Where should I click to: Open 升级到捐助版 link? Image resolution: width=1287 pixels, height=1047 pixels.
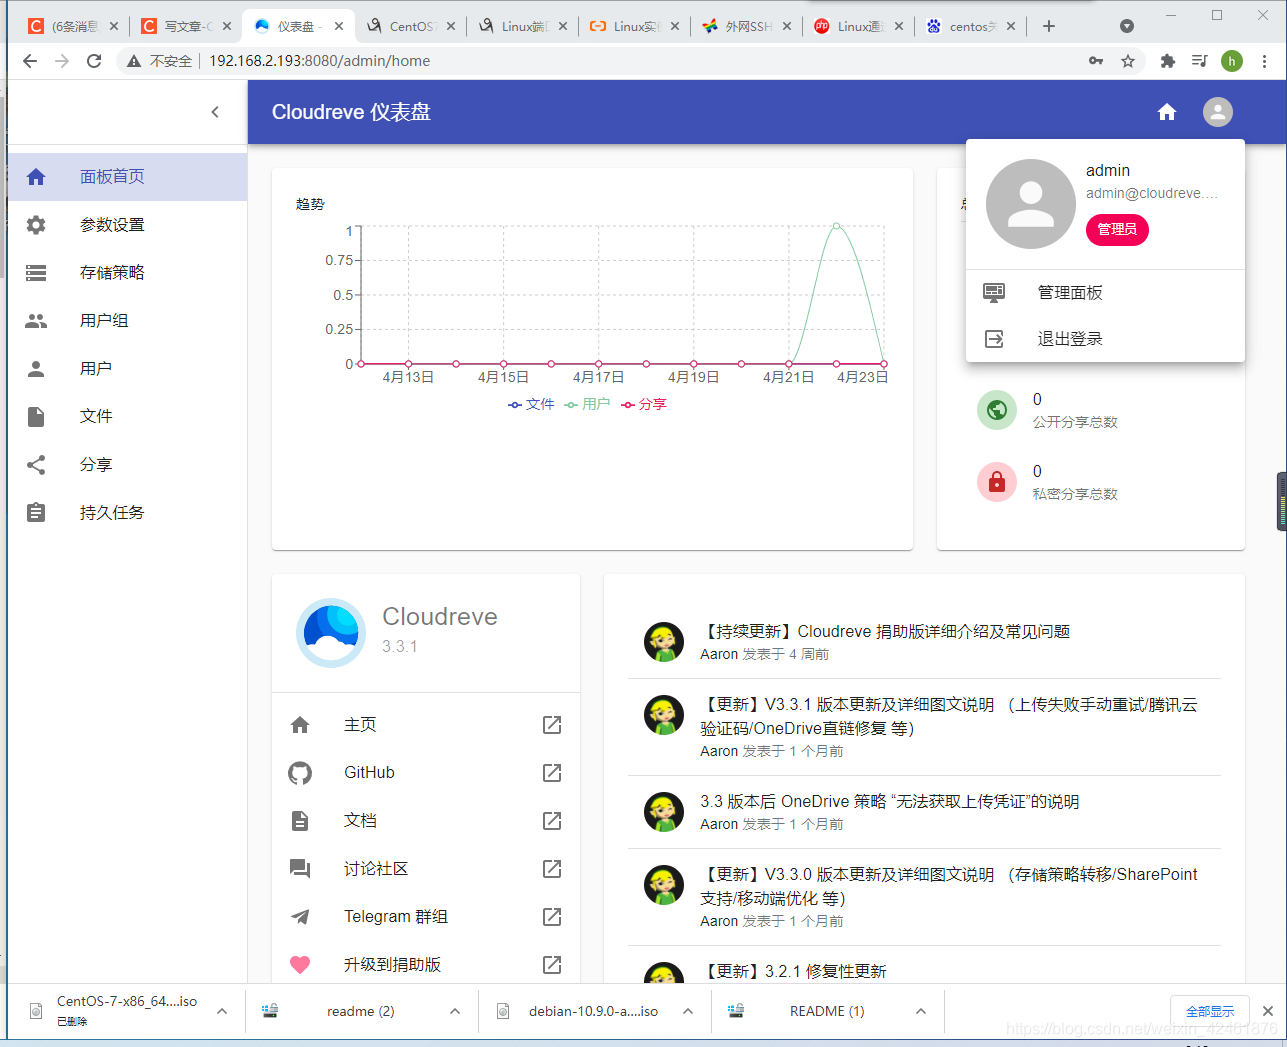coord(426,965)
